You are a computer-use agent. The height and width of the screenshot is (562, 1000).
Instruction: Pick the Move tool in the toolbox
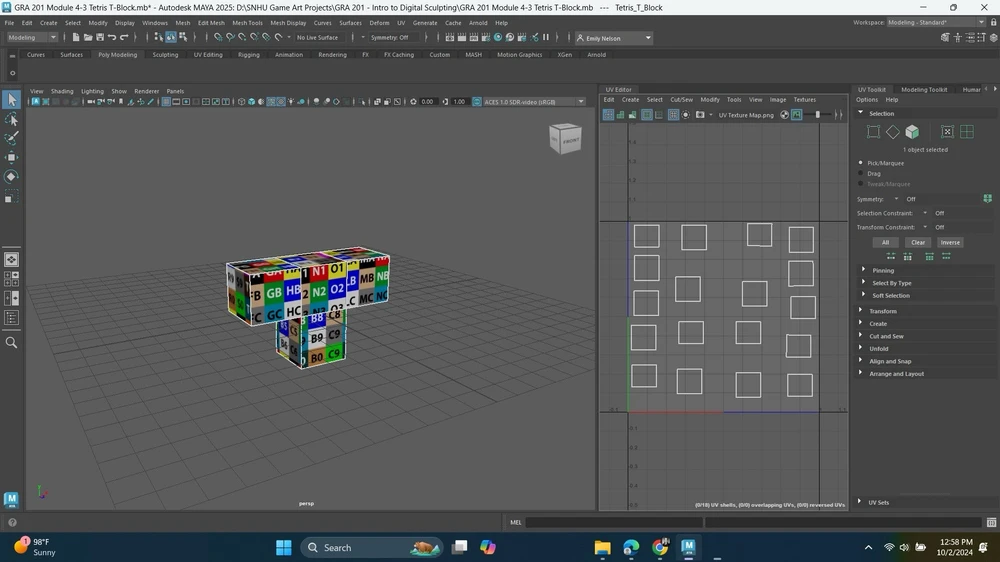point(11,157)
